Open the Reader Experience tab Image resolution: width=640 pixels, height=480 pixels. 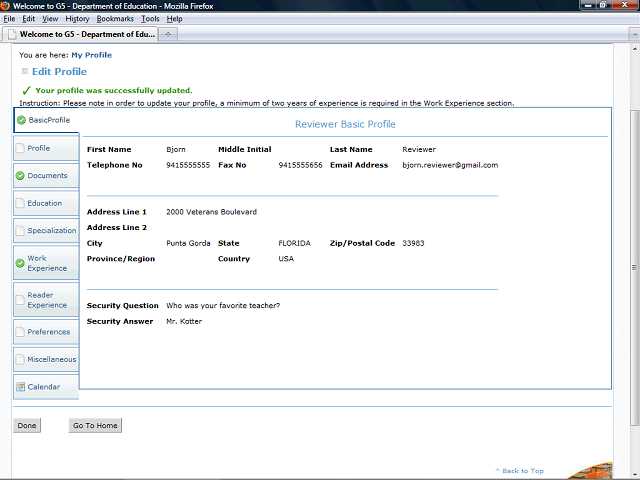[x=47, y=300]
